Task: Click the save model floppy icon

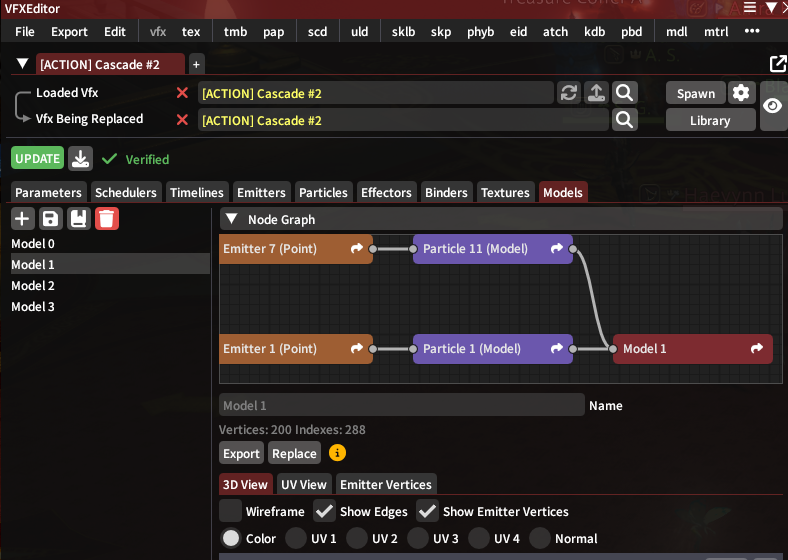Action: 50,219
